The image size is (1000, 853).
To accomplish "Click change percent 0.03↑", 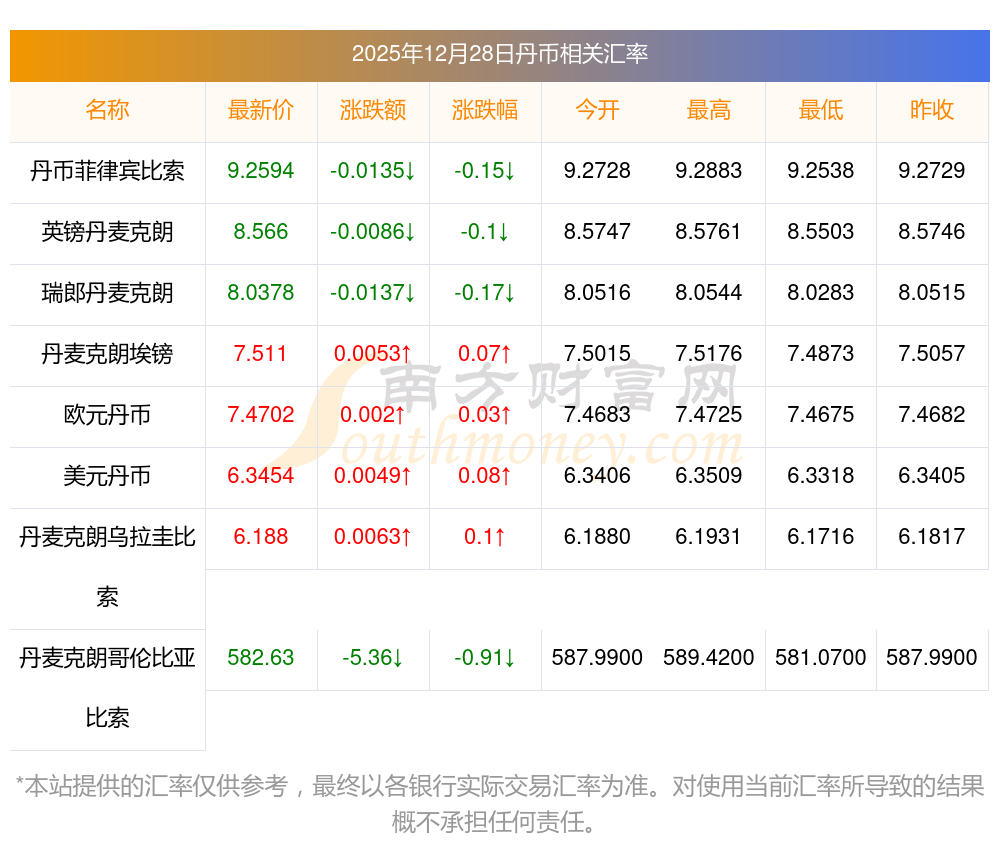I will click(485, 414).
